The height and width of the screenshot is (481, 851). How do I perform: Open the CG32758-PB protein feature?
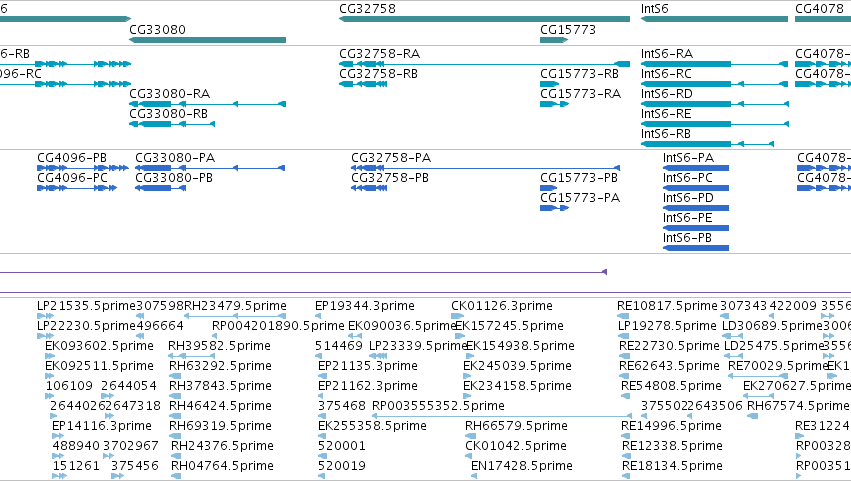[x=369, y=188]
